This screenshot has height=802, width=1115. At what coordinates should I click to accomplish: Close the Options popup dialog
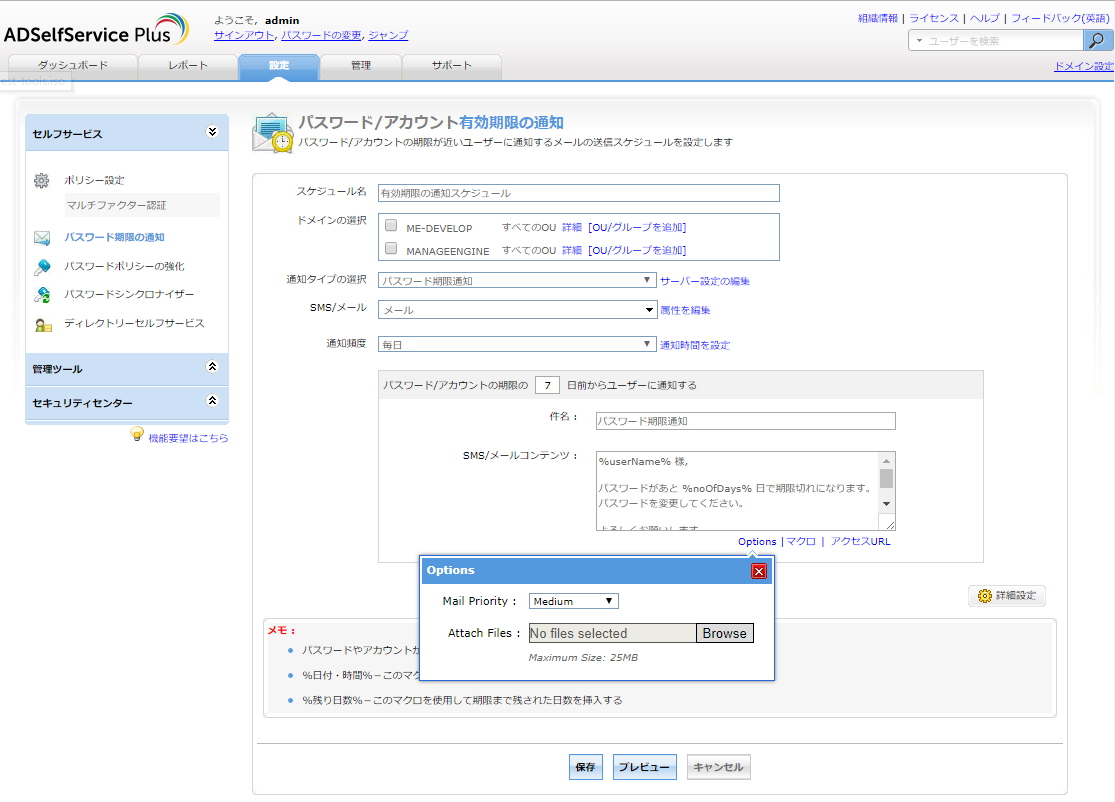coord(759,571)
